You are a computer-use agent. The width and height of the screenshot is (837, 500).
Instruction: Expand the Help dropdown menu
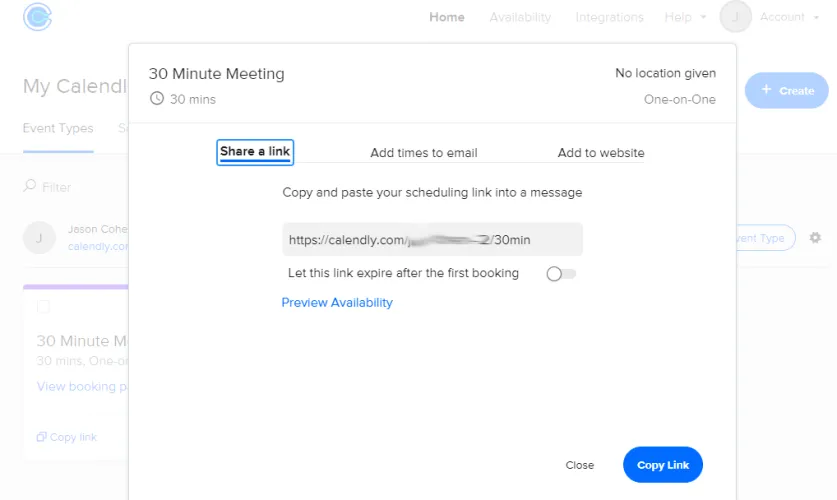[685, 17]
